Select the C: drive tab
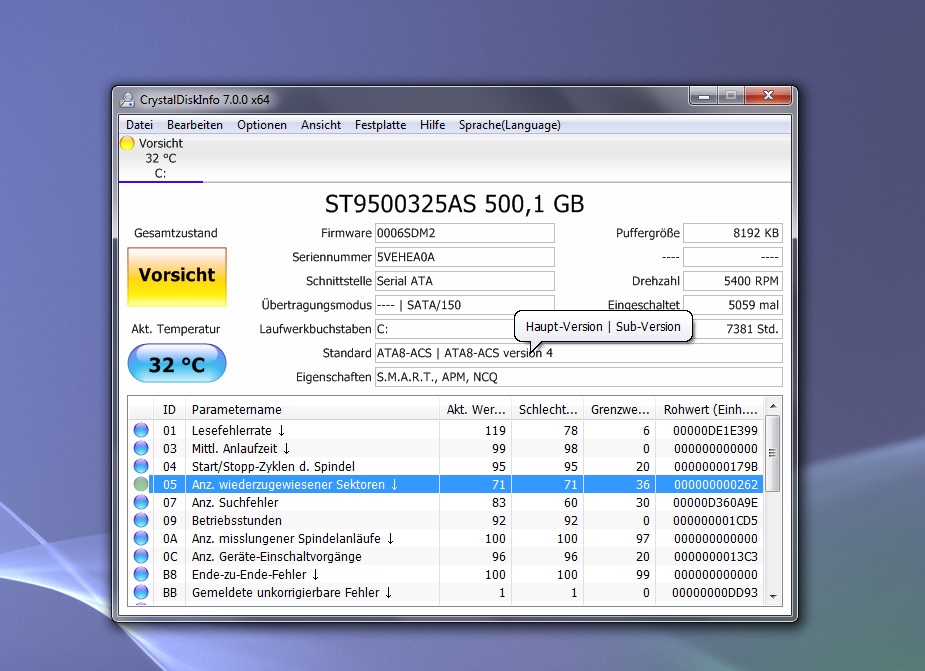 click(160, 158)
